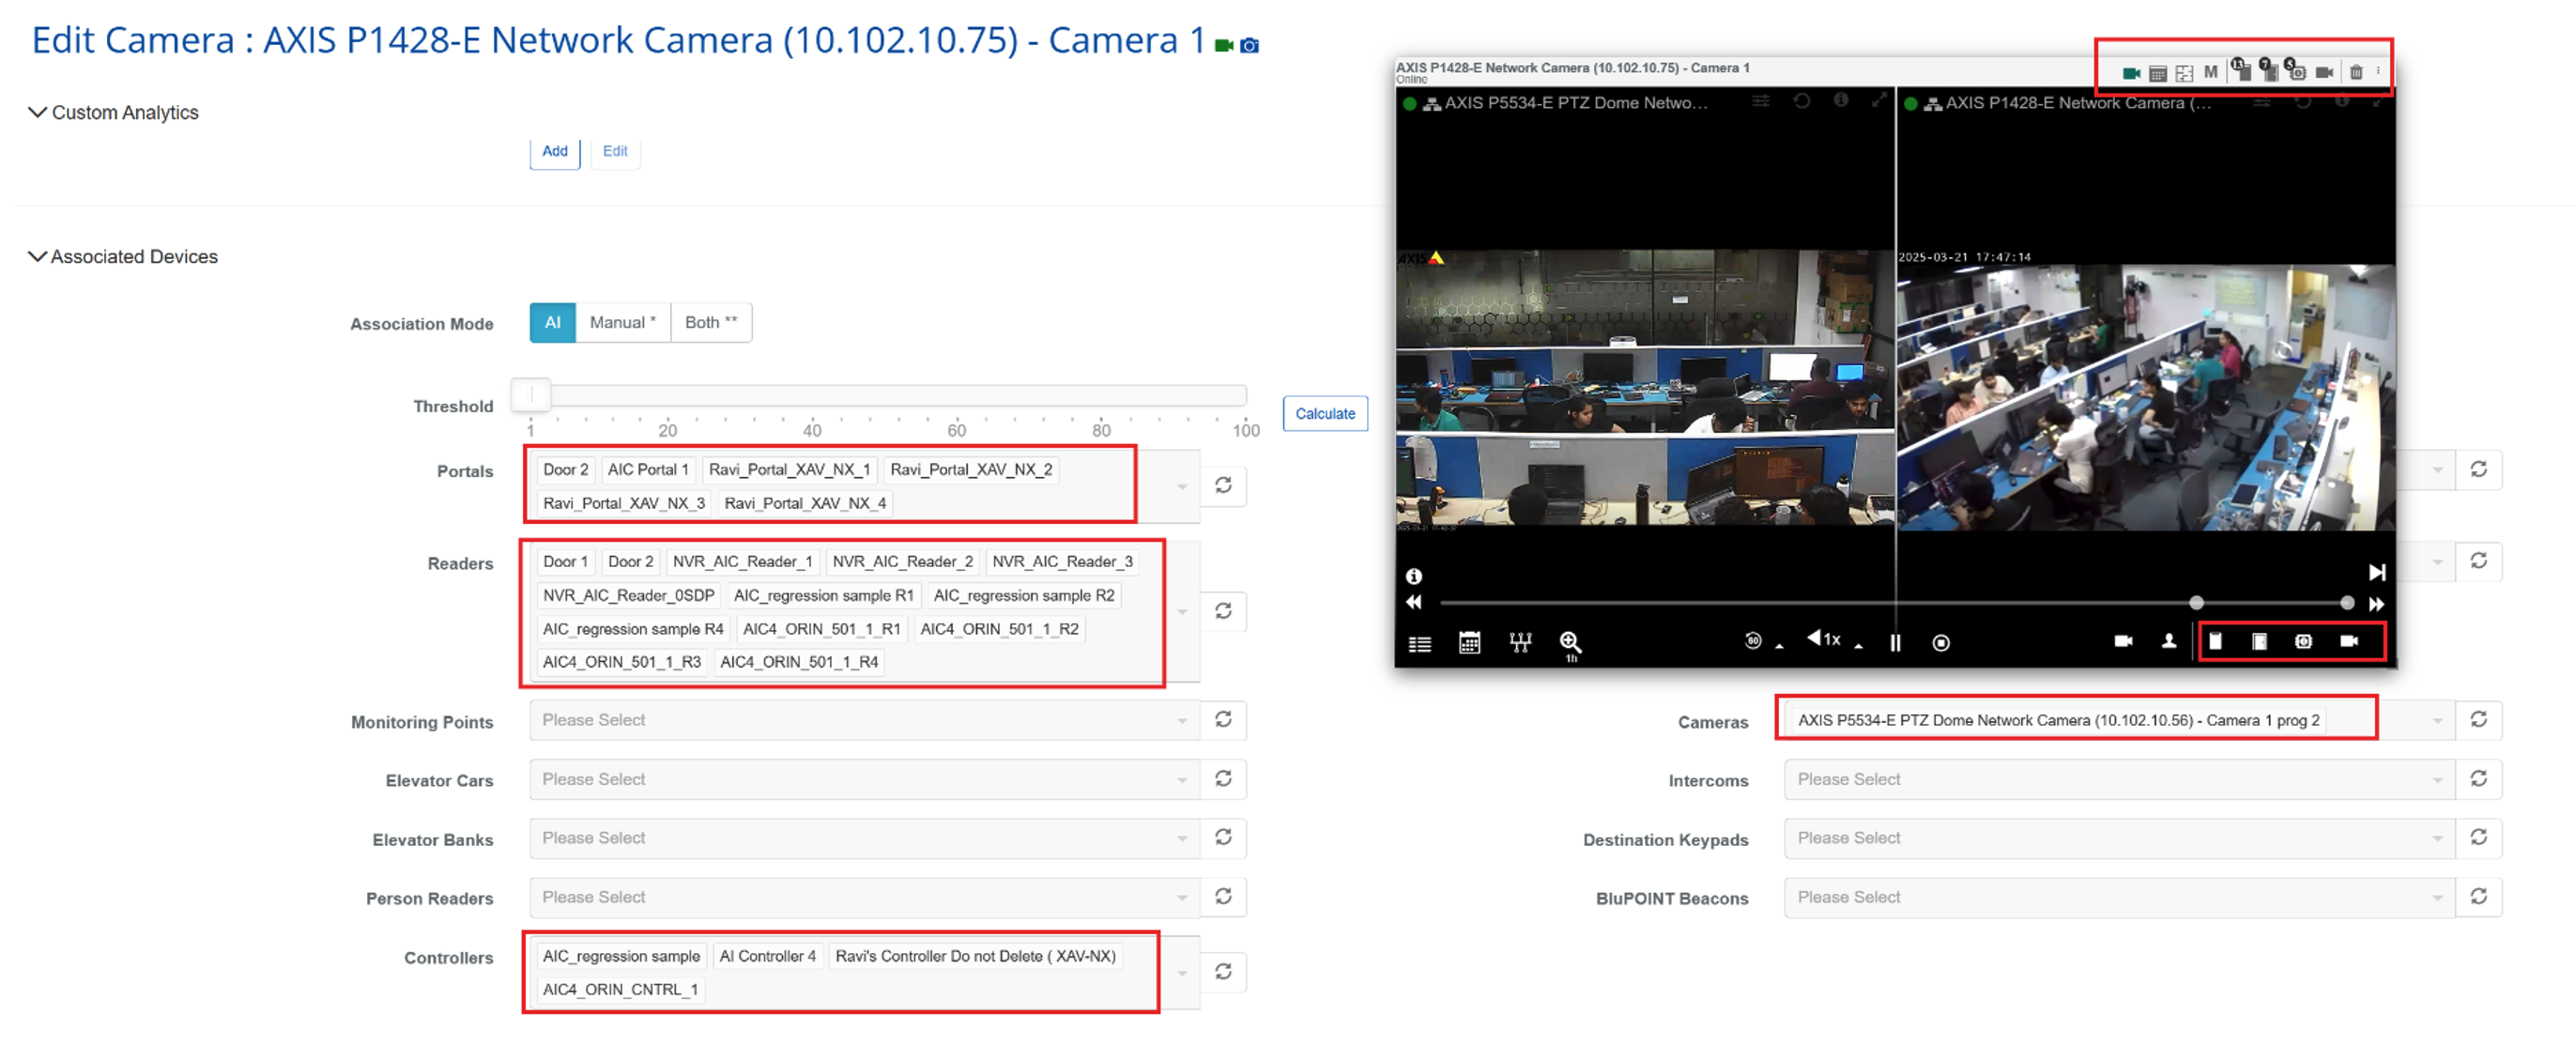Screen dimensions: 2576x1061
Task: Pause the video playback
Action: [1895, 643]
